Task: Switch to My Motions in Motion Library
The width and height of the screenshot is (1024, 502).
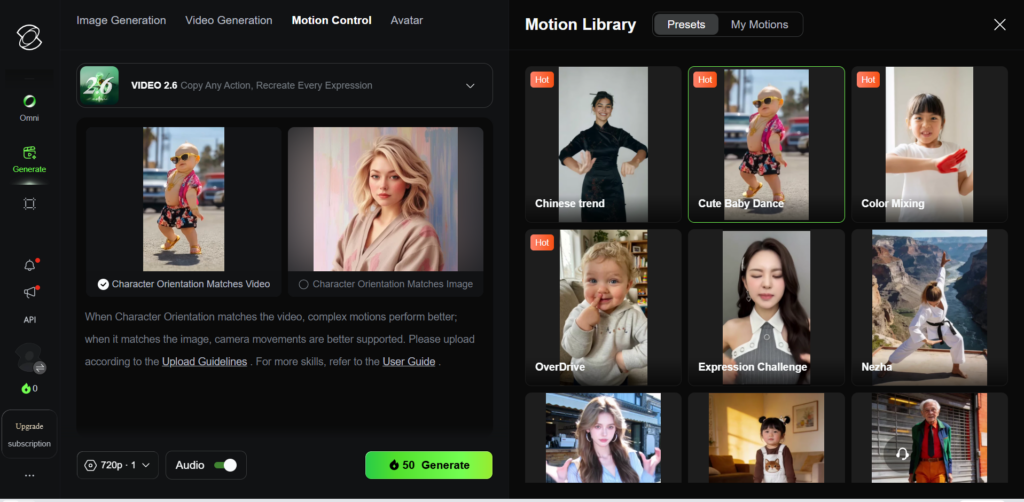Action: click(760, 25)
